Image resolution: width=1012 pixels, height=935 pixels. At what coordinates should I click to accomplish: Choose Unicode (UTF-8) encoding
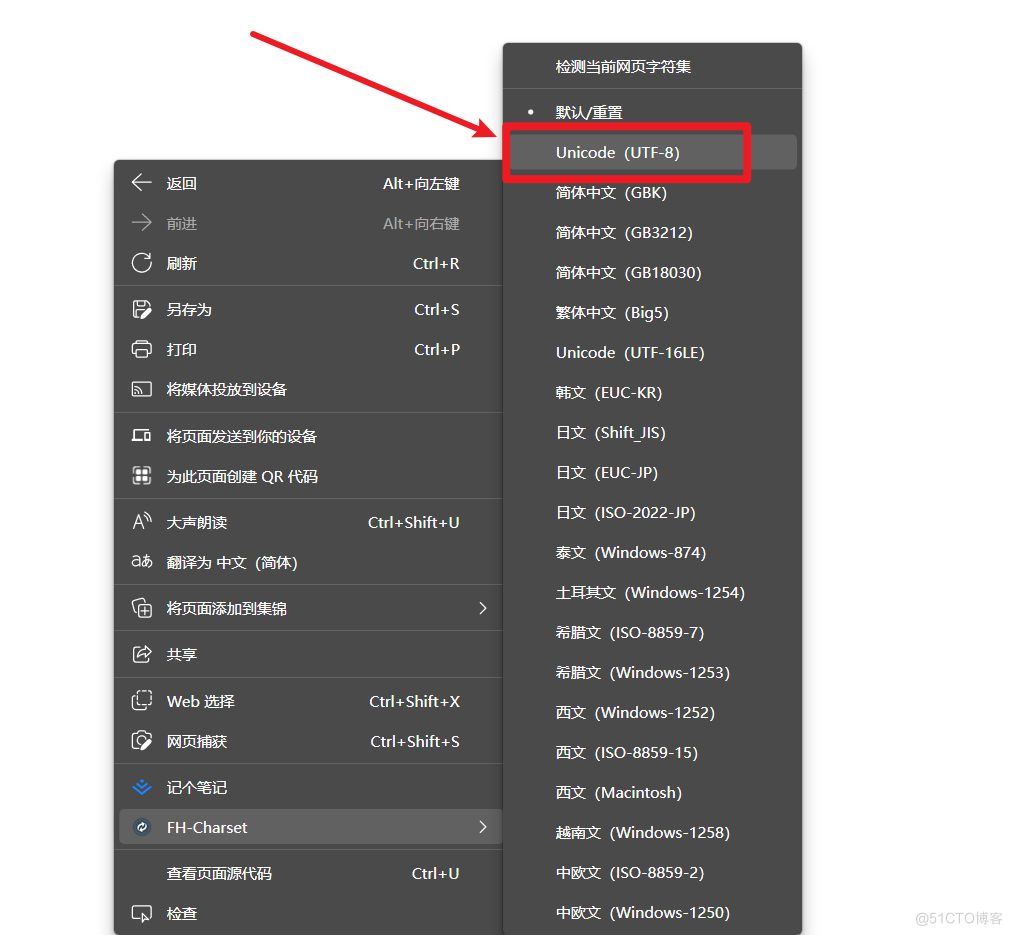617,152
